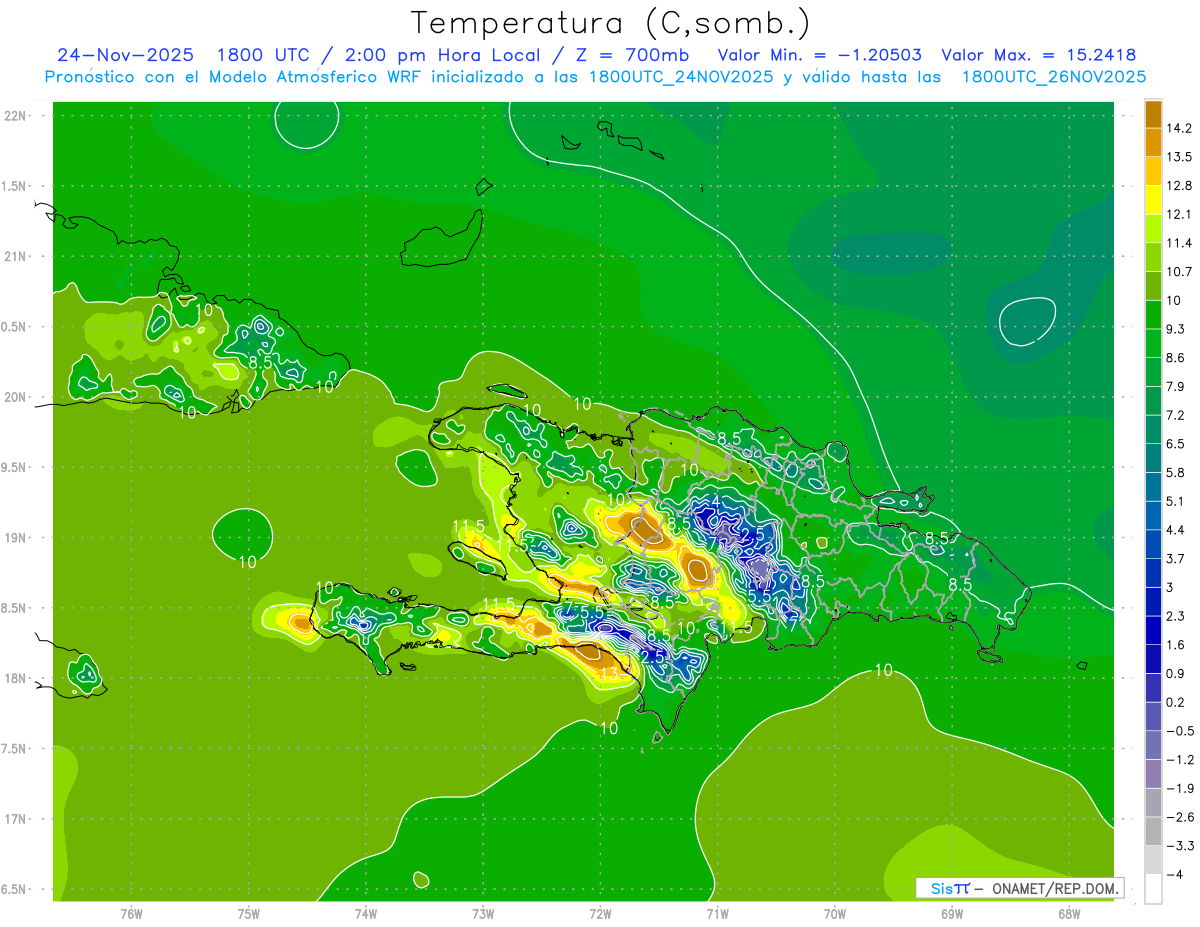Click the 'Temperatura (C,somb.)' chart title
The width and height of the screenshot is (1200, 927).
coord(610,23)
